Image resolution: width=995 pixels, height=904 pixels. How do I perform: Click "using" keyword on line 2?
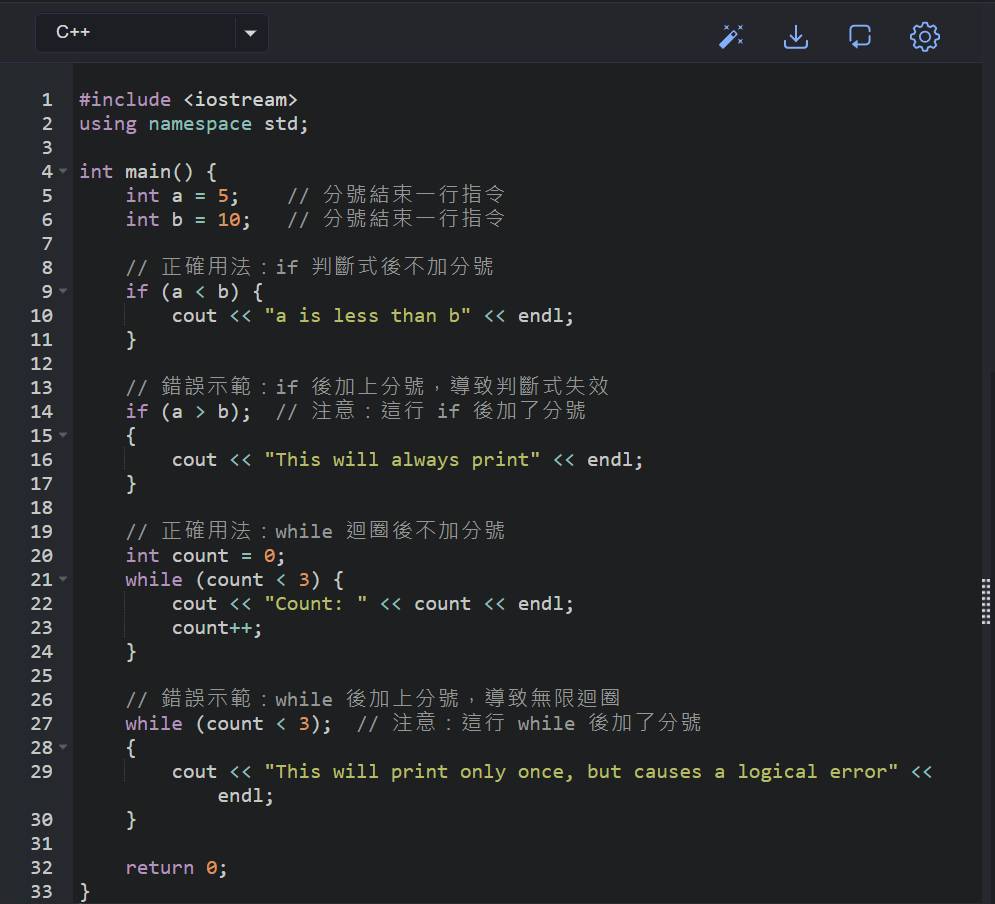pos(108,124)
